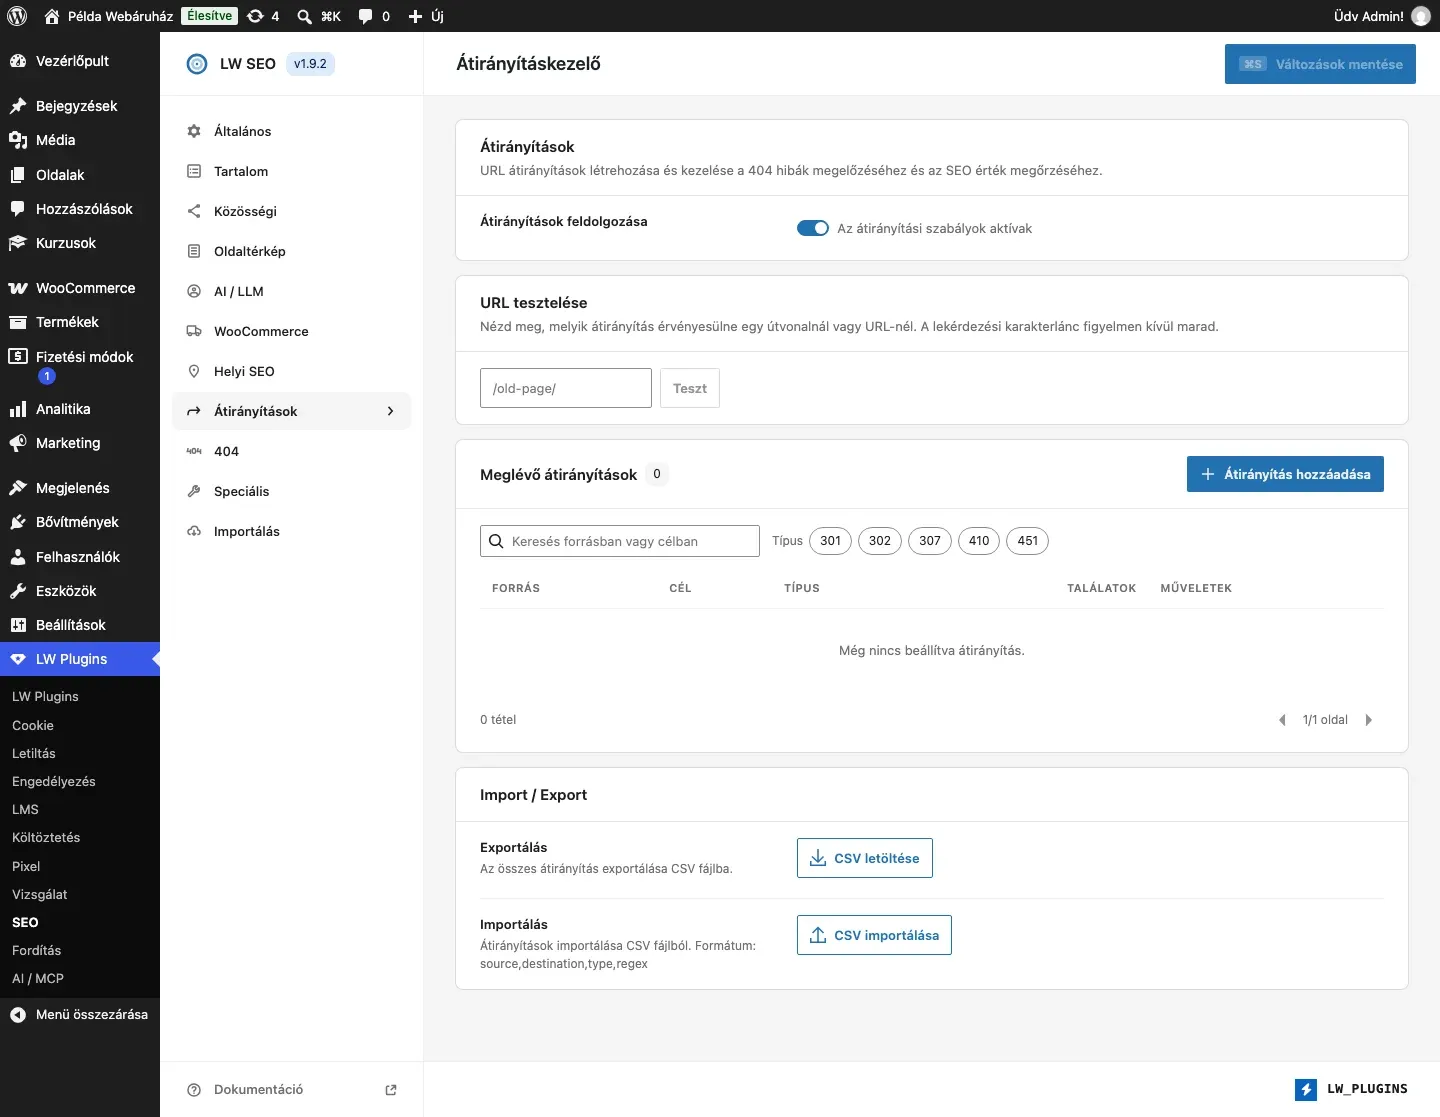
Task: Go to next page arrow in pagination
Action: point(1368,720)
